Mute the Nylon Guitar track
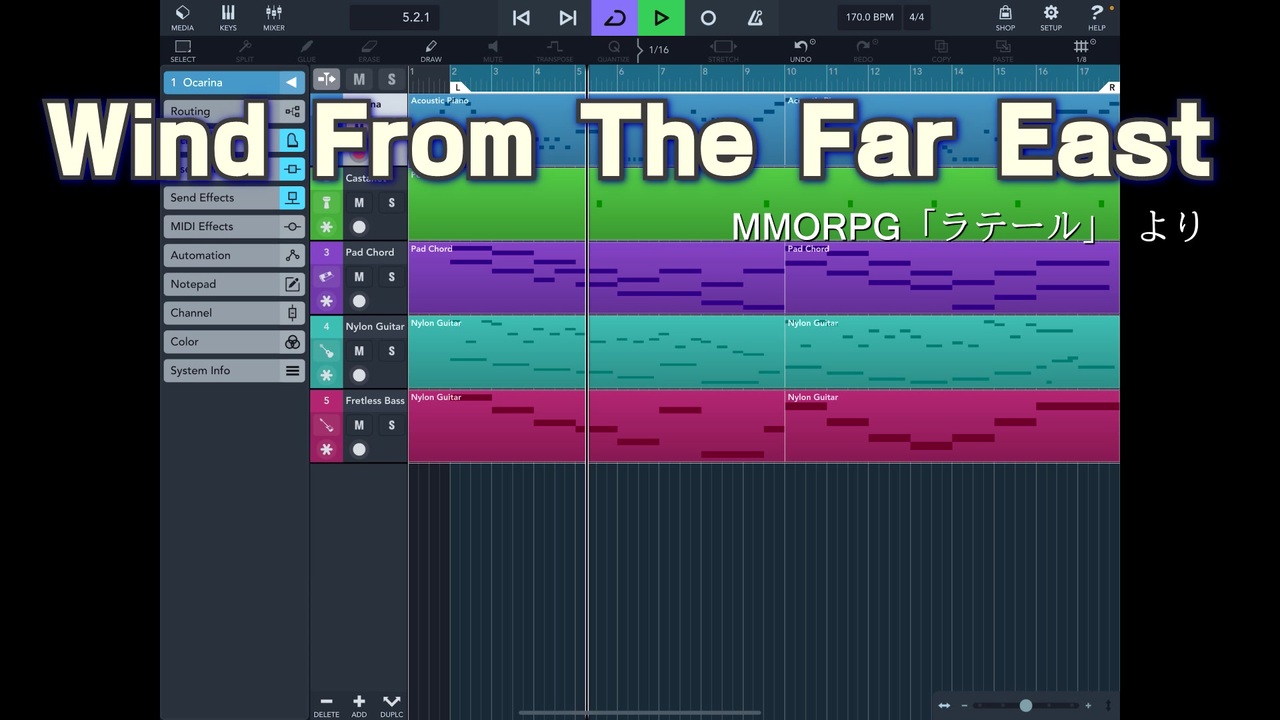The width and height of the screenshot is (1280, 720). click(359, 351)
